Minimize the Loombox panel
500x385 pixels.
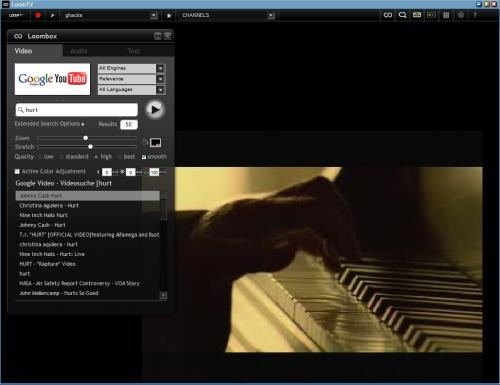pyautogui.click(x=158, y=36)
